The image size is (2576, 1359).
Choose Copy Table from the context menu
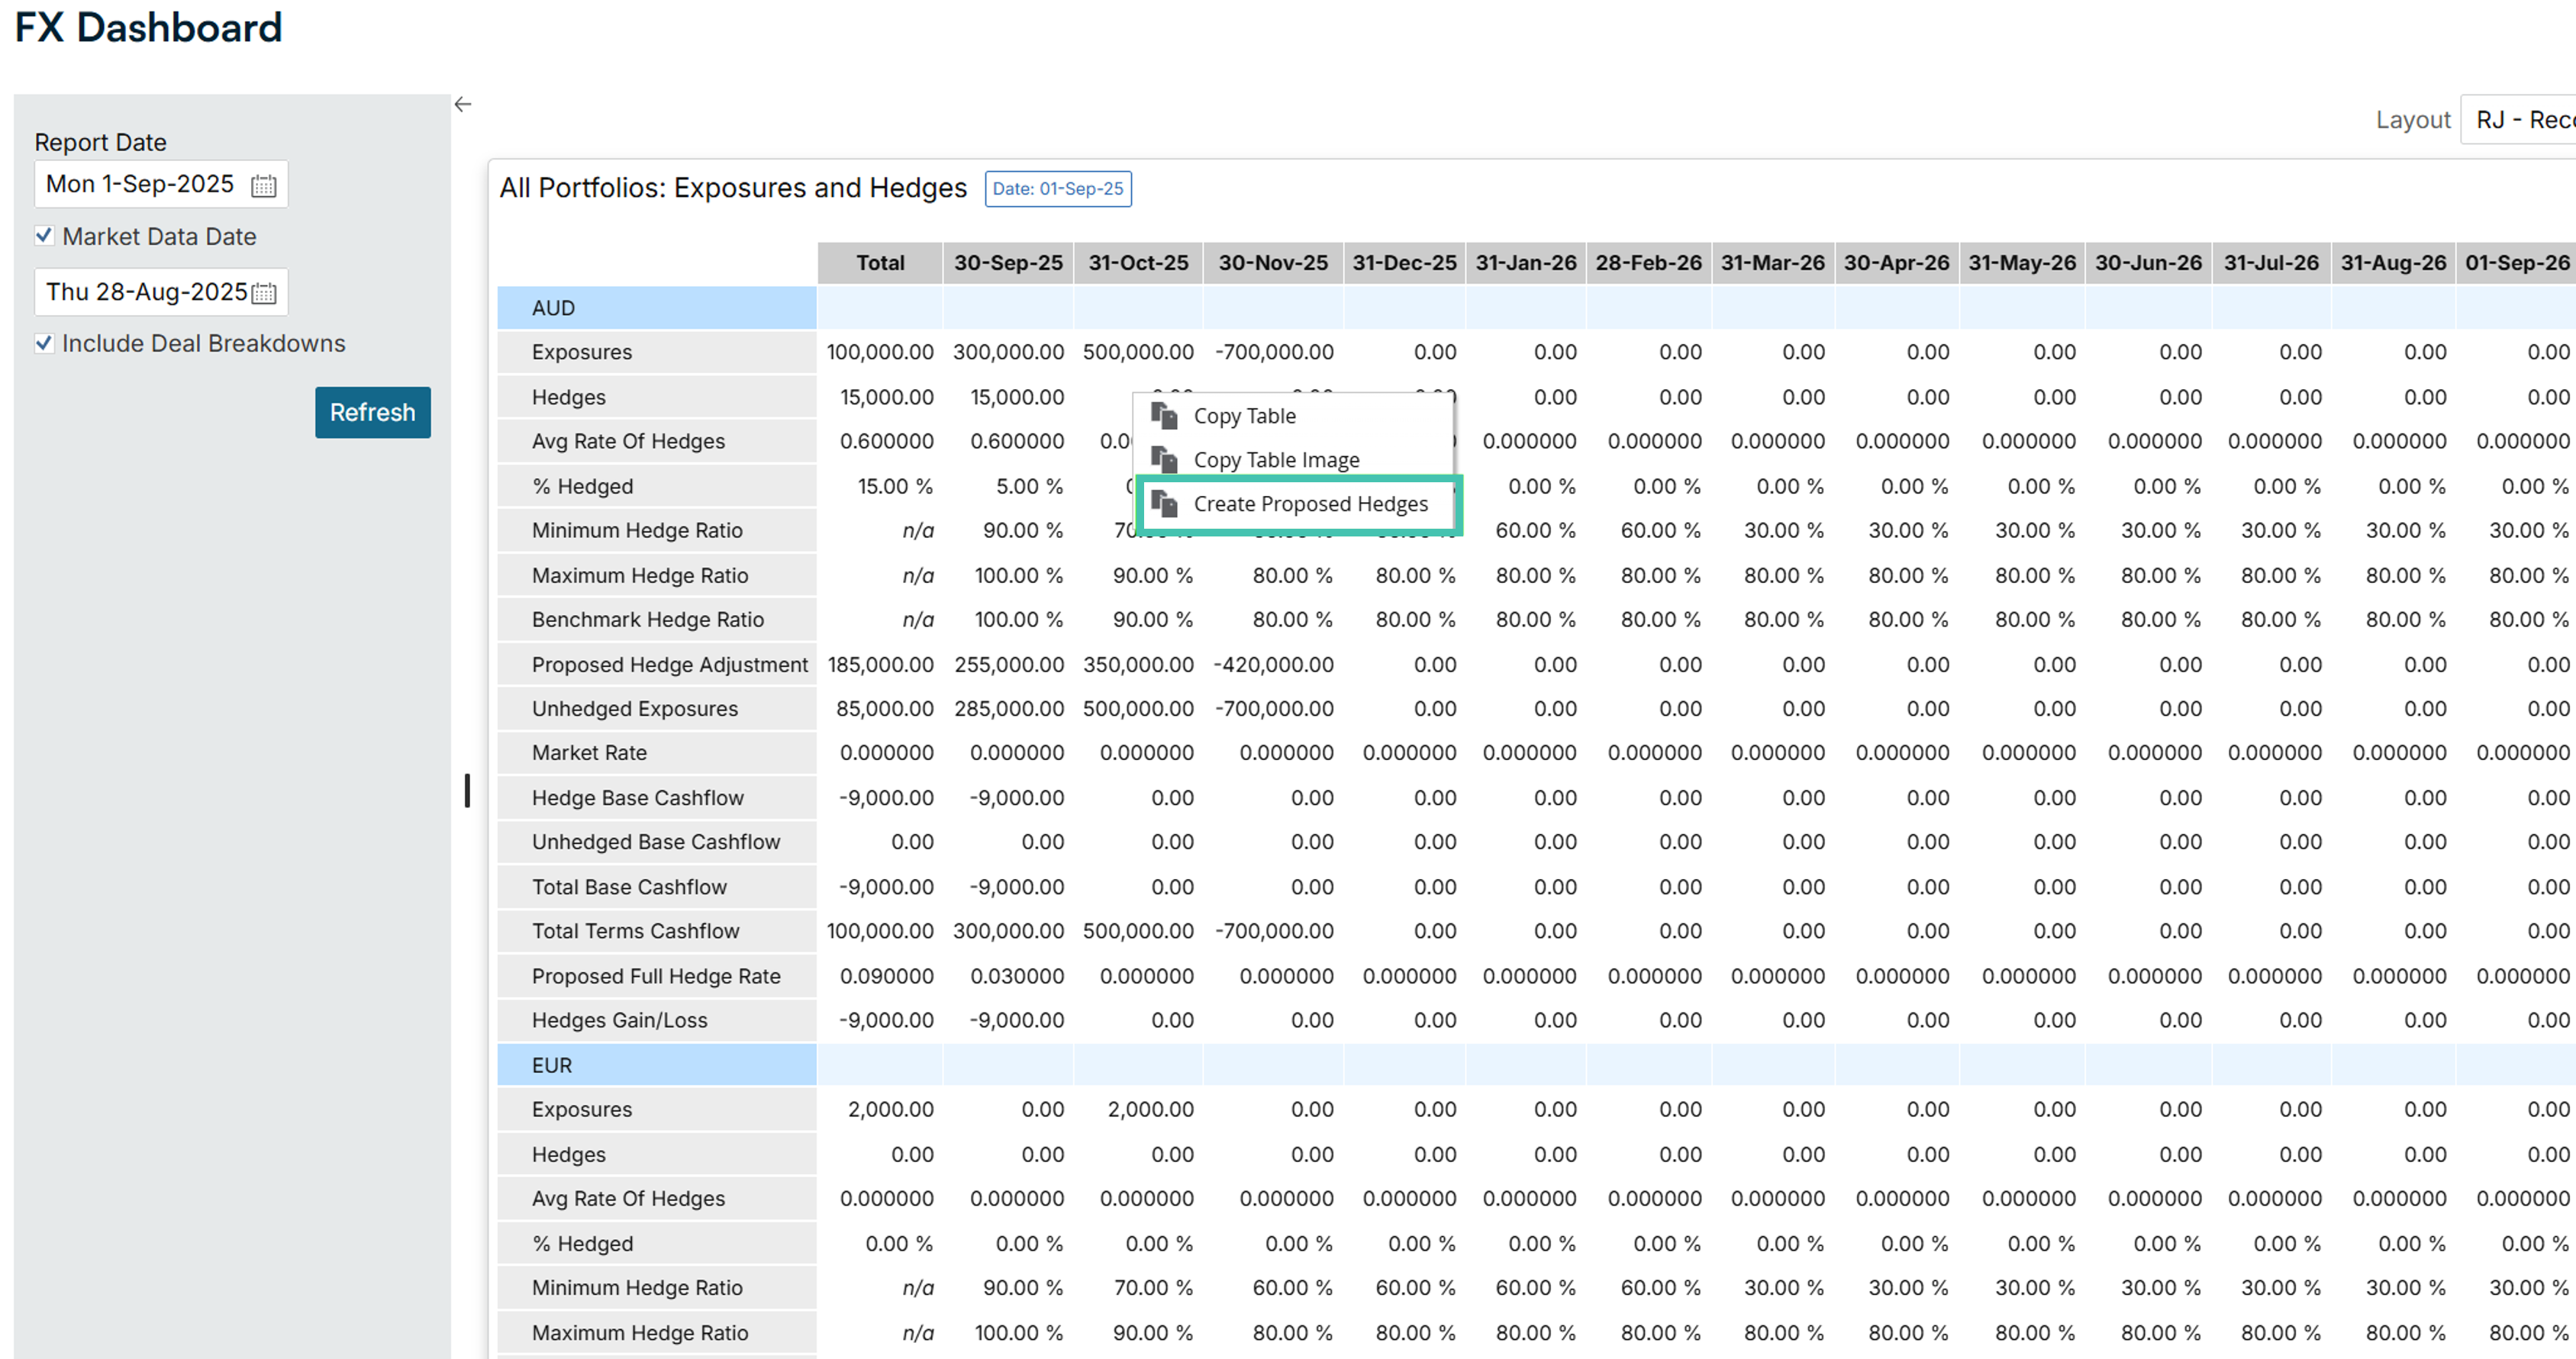pyautogui.click(x=1244, y=416)
